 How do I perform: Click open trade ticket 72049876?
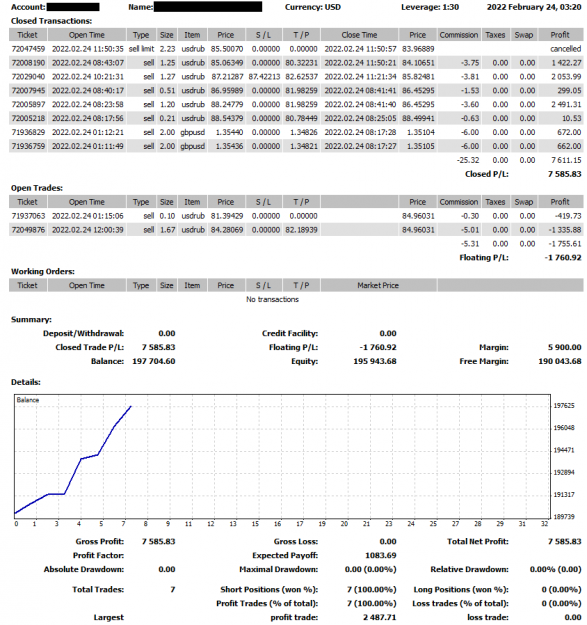(x=28, y=230)
